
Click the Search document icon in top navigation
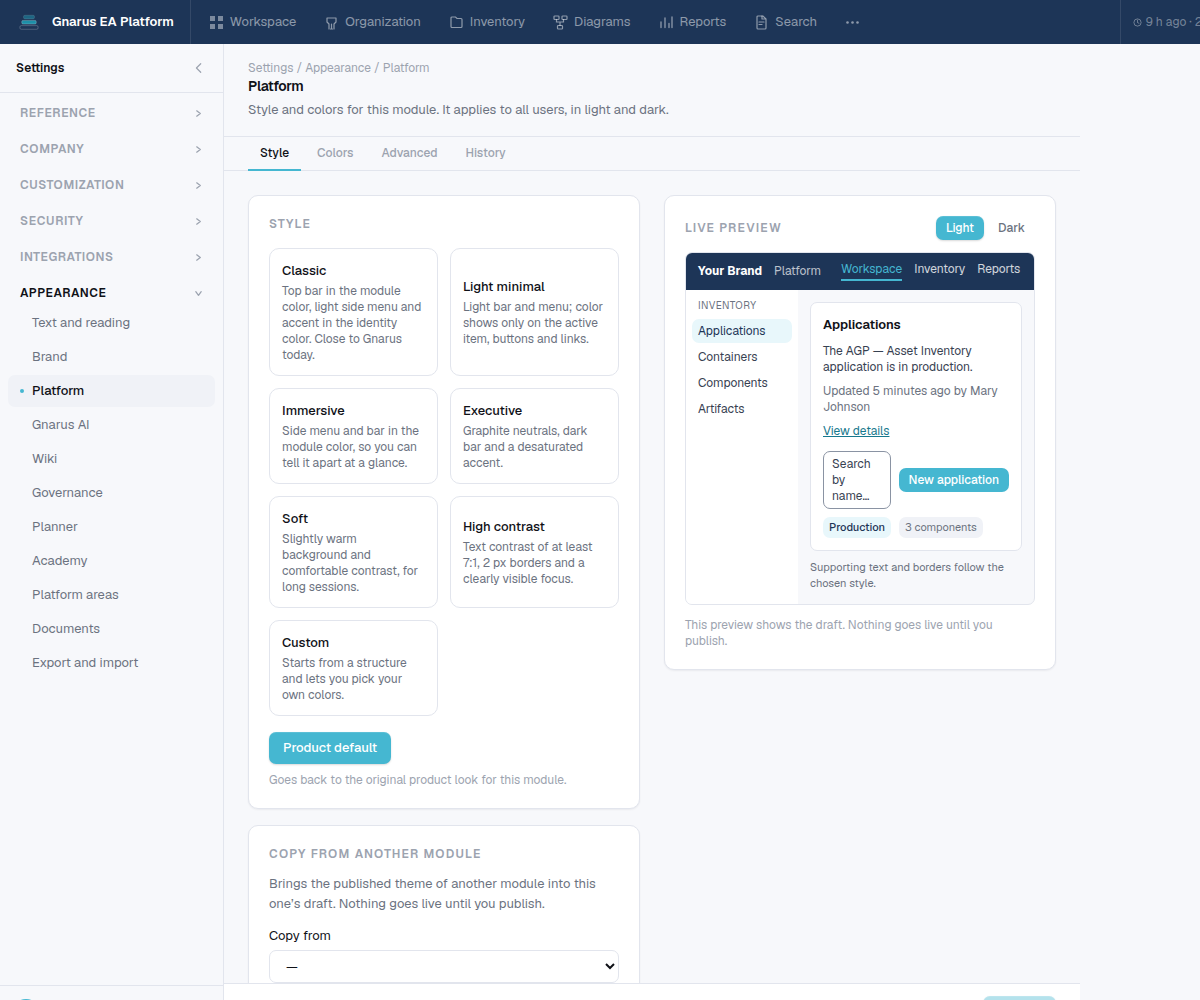point(762,22)
